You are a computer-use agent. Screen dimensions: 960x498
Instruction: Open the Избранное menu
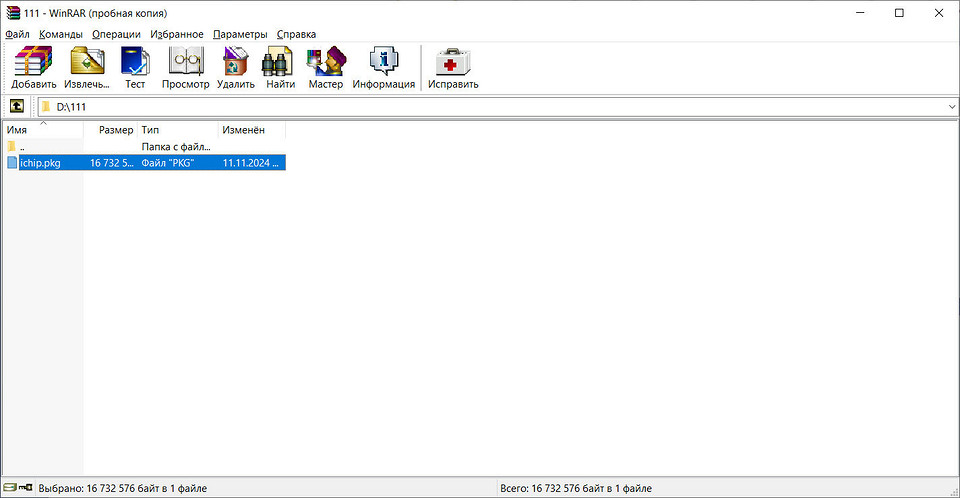[177, 34]
